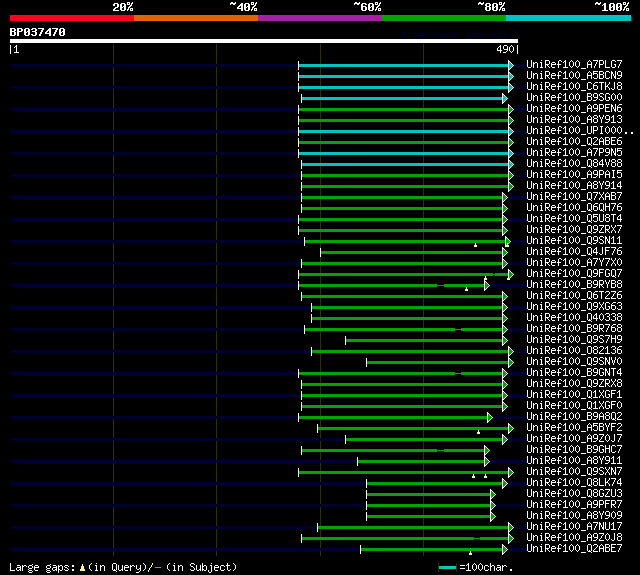Click the UniRef100_Q1XGF1 label
The height and width of the screenshot is (575, 640).
[x=574, y=395]
